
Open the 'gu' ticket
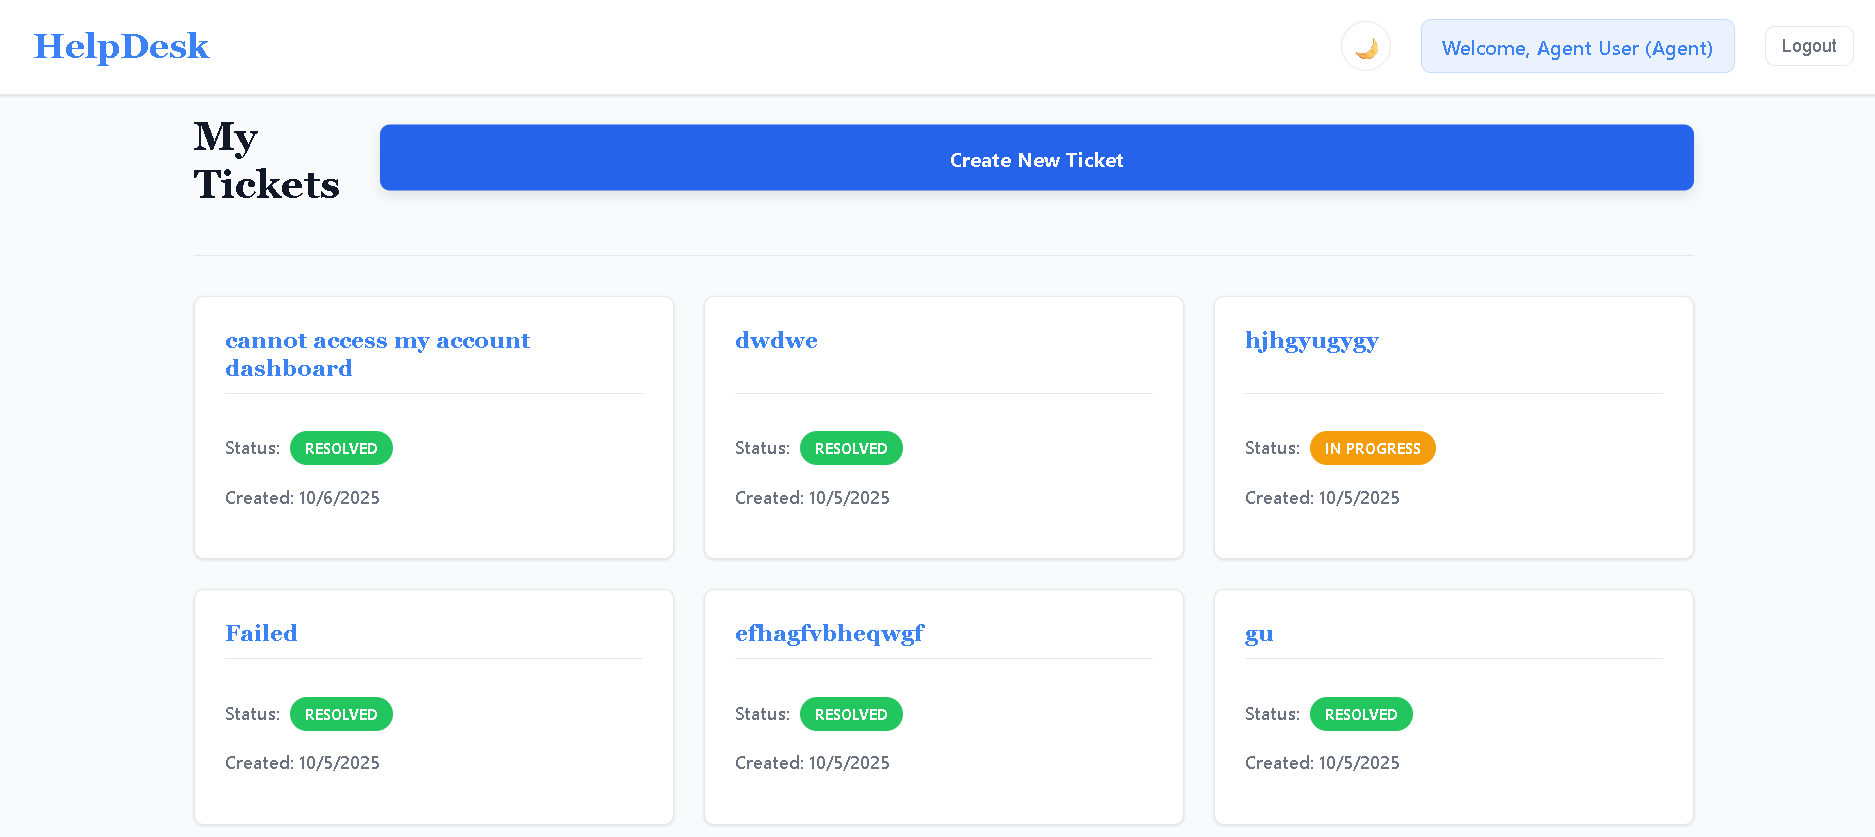[1259, 634]
